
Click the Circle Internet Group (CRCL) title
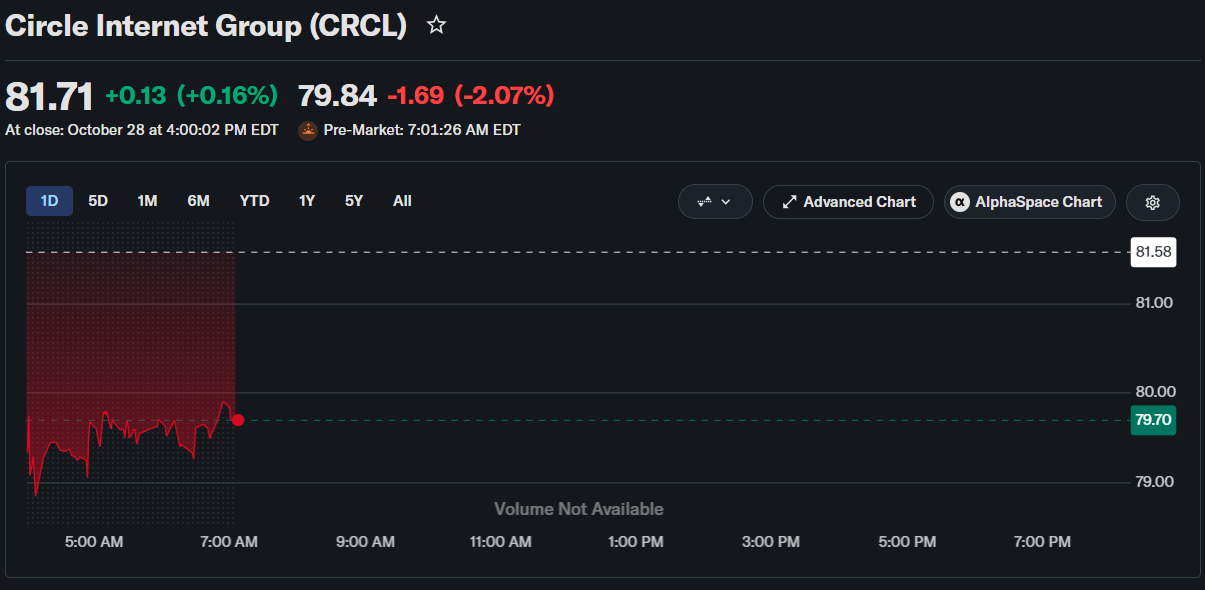pyautogui.click(x=206, y=25)
